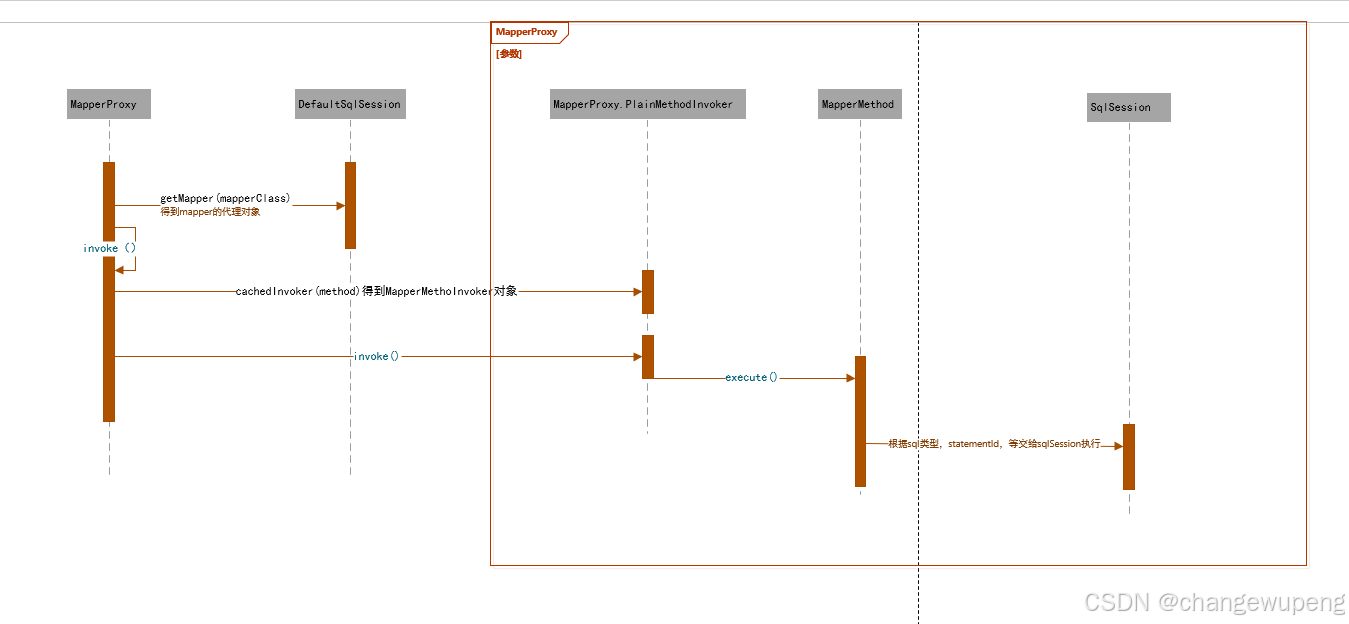The image size is (1349, 624).
Task: Click the 根据sql类型，statementId message label
Action: [994, 443]
